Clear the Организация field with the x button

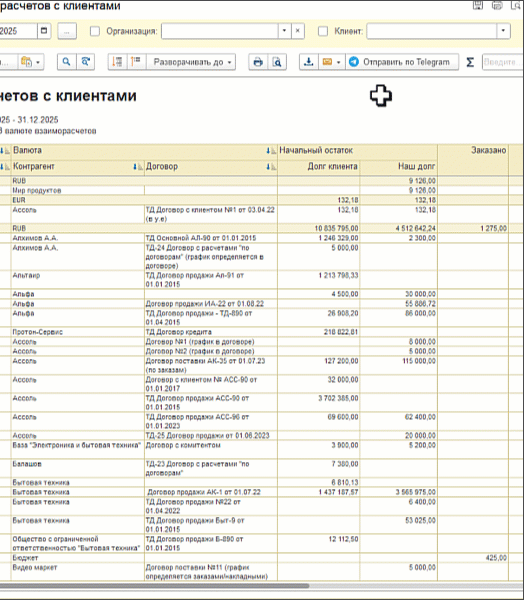(298, 31)
